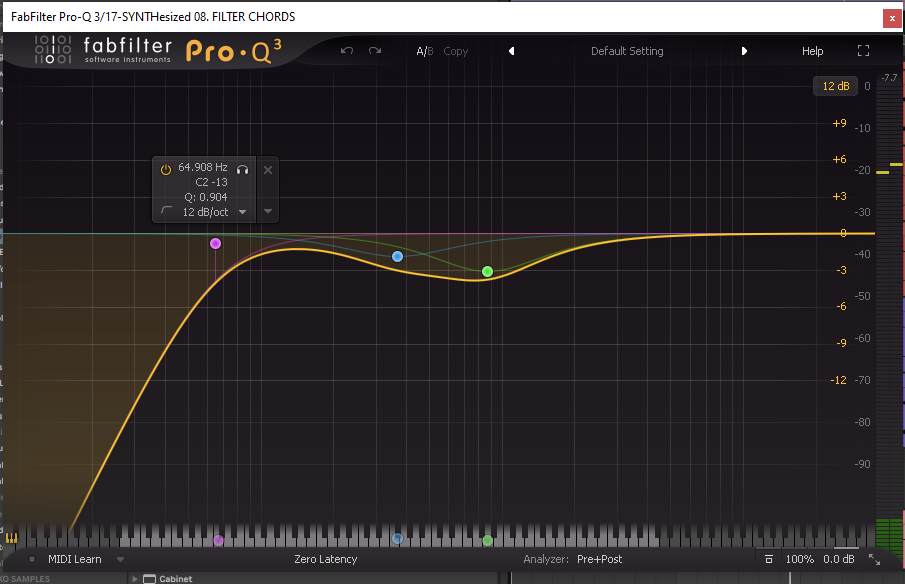Toggle the MIDI Learn enable dot
The image size is (905, 584).
click(32, 559)
